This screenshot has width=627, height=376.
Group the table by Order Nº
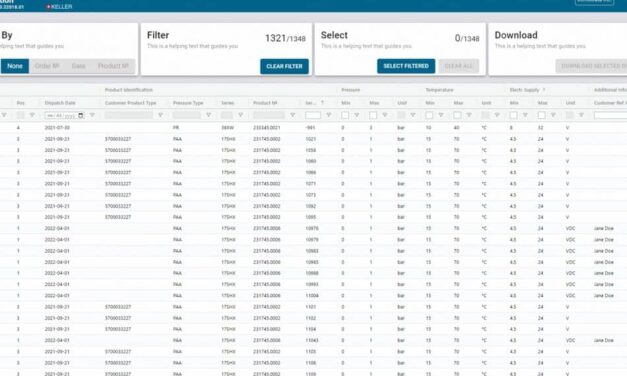click(x=47, y=66)
